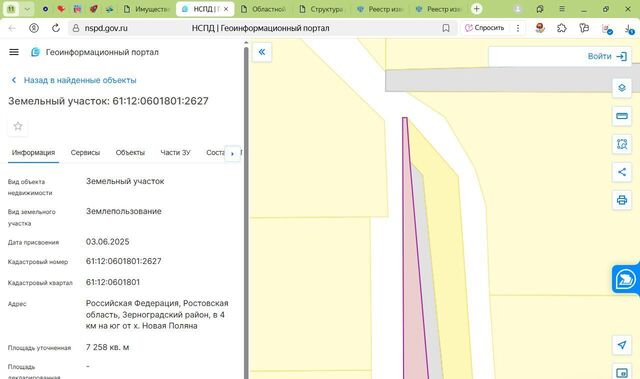Click the share map icon
The image size is (640, 379).
click(622, 172)
